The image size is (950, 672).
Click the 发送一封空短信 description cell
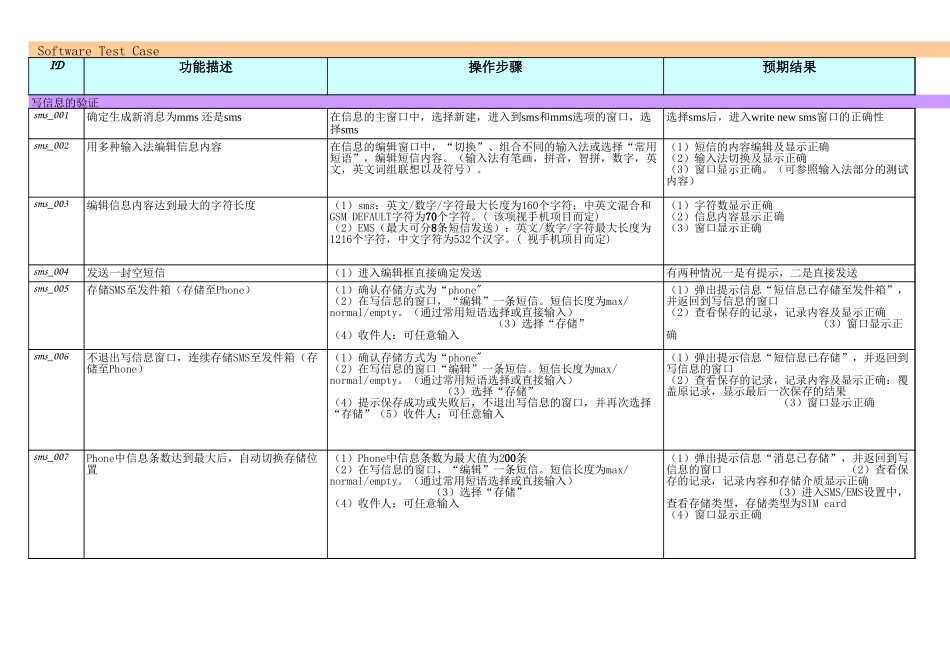(x=126, y=273)
